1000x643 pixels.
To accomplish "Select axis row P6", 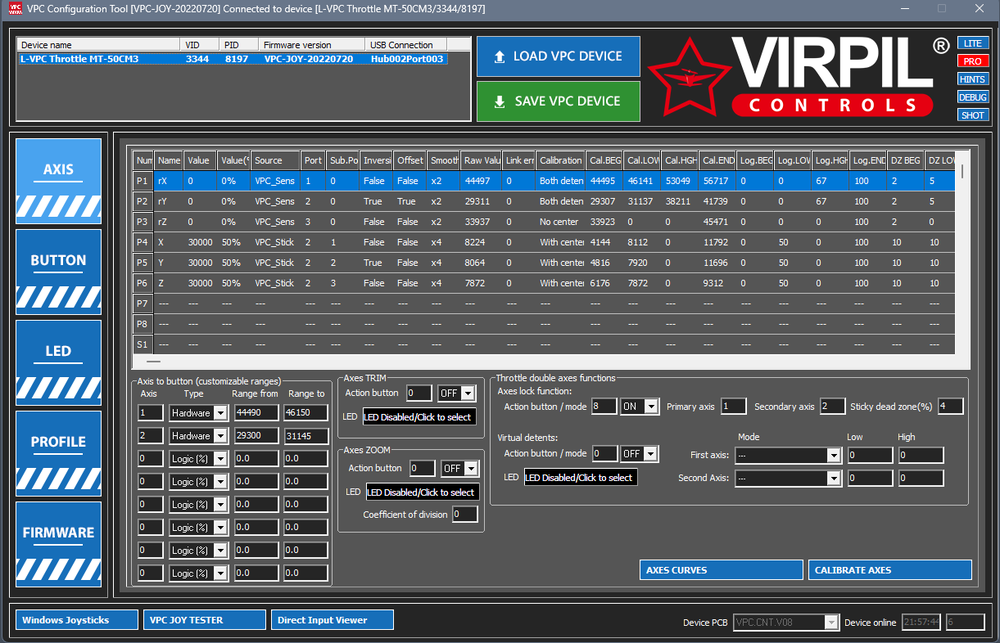I will coord(543,283).
